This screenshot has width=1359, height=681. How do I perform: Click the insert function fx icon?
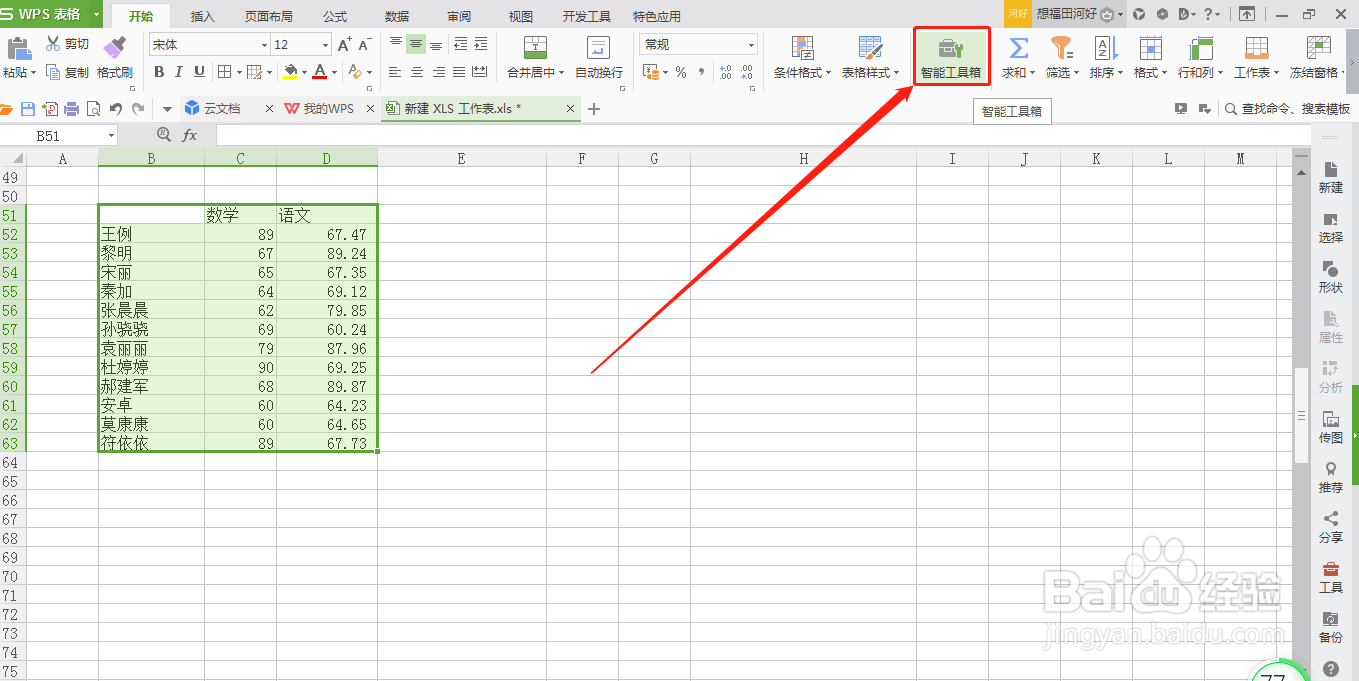(189, 135)
